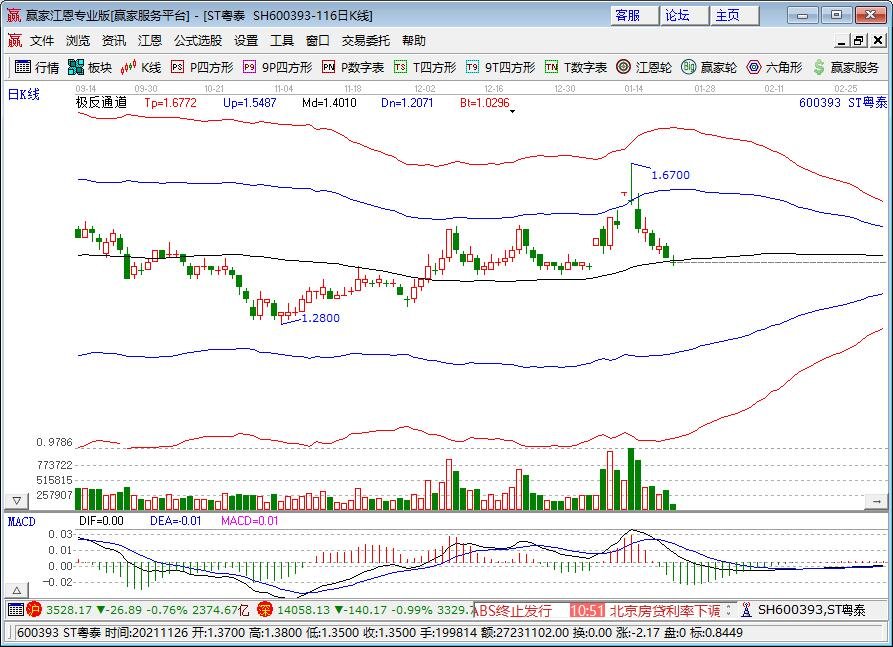This screenshot has height=647, width=893.
Task: Open the 浏览 menu
Action: tap(77, 40)
